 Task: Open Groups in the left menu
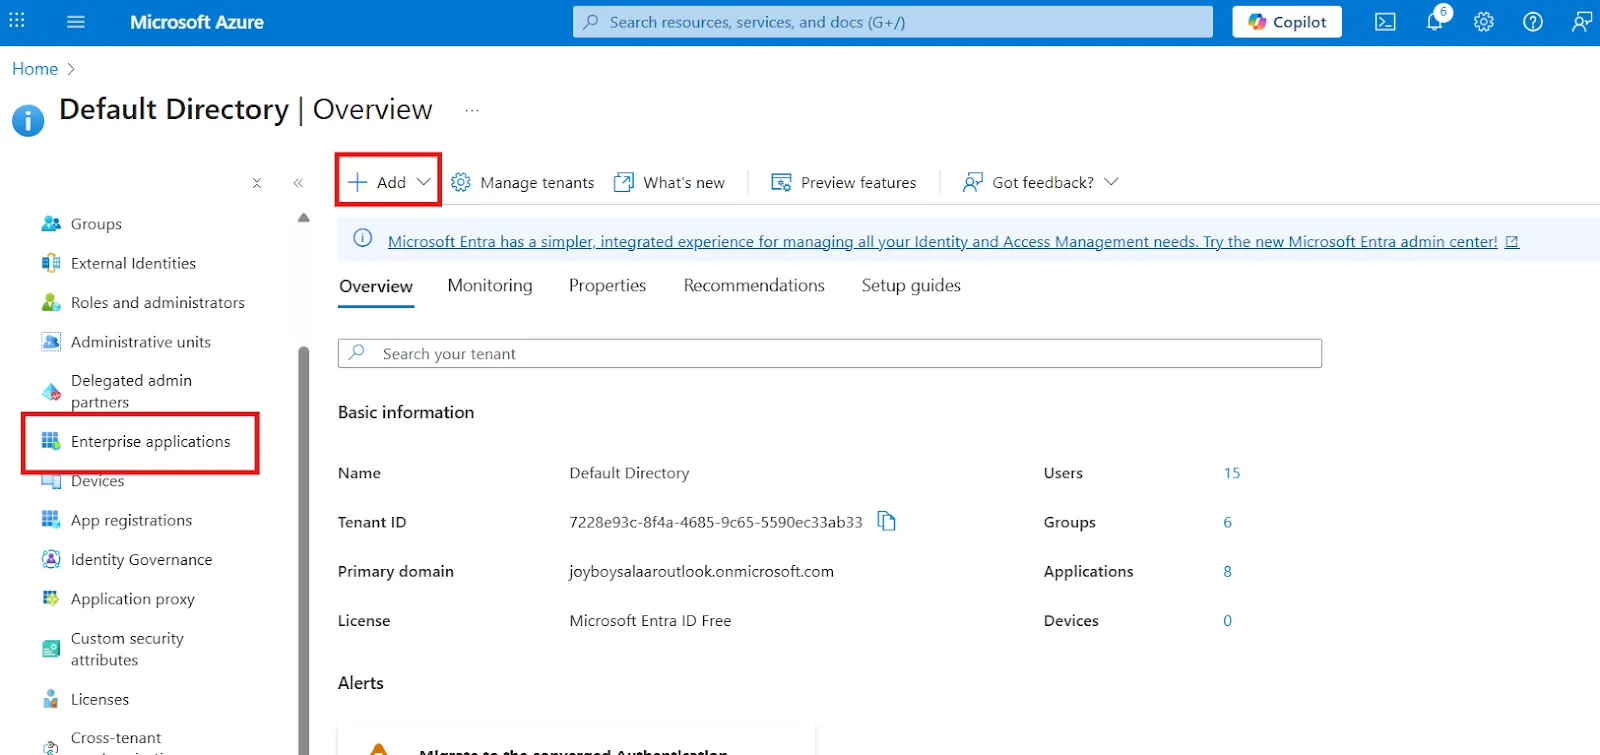tap(96, 224)
